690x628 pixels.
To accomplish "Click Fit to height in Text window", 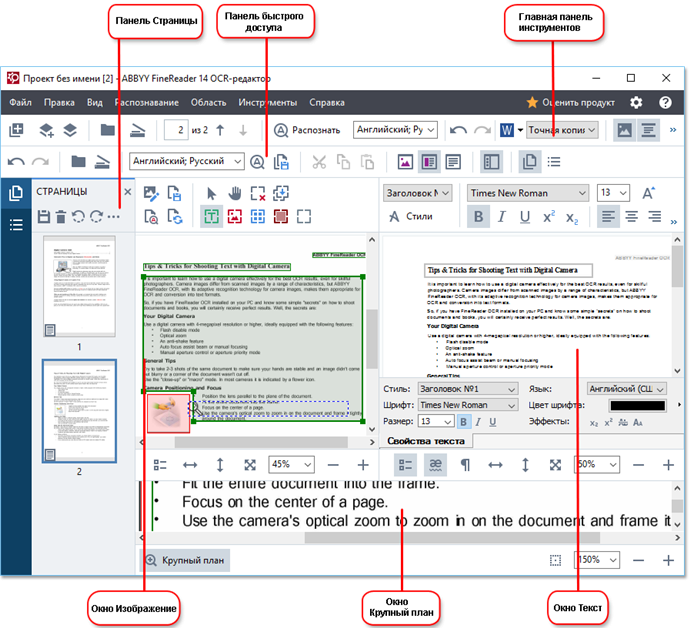I will pos(525,465).
